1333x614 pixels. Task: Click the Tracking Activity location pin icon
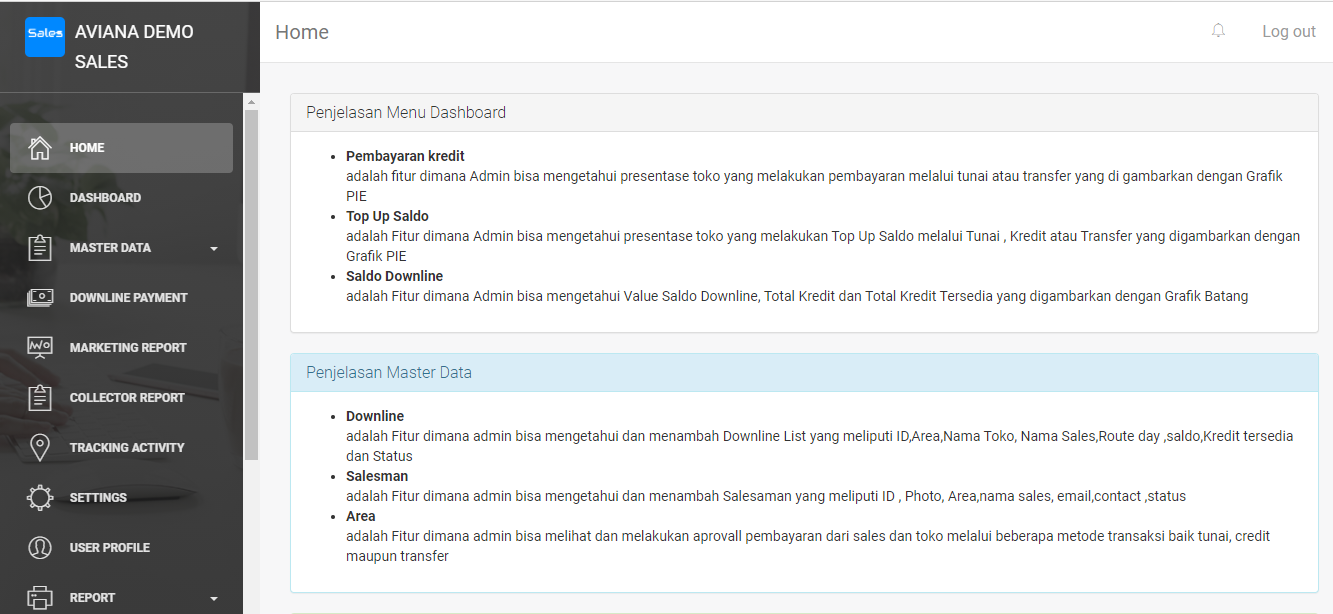(x=40, y=448)
